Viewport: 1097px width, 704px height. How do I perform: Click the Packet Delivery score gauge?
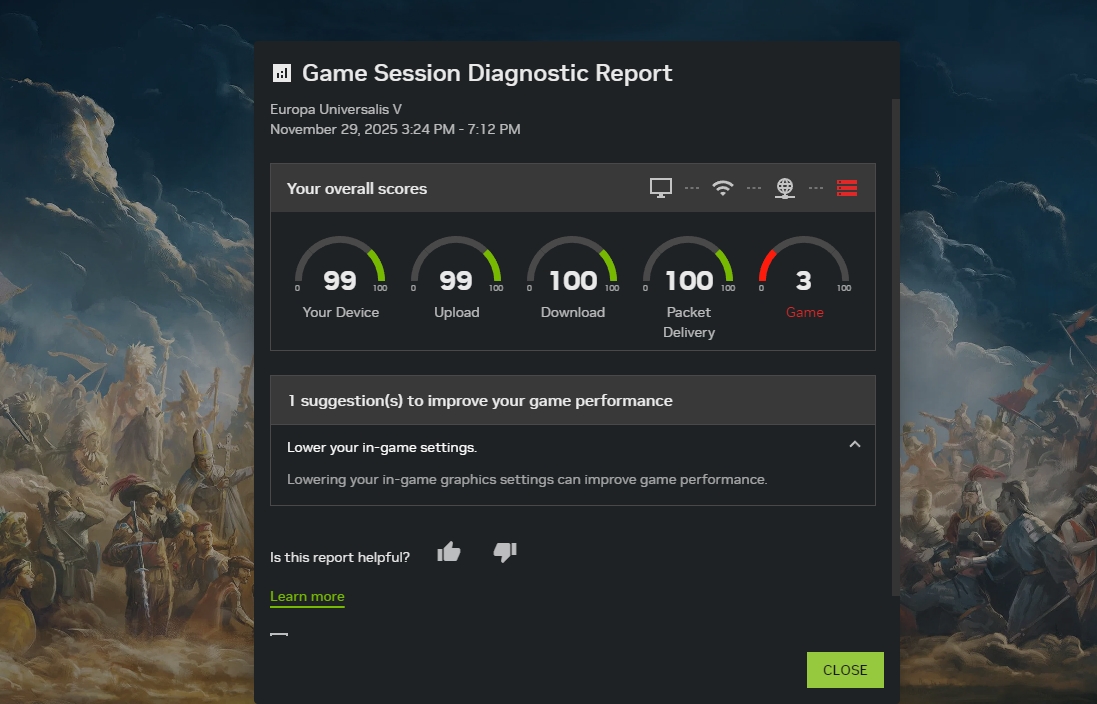(688, 265)
